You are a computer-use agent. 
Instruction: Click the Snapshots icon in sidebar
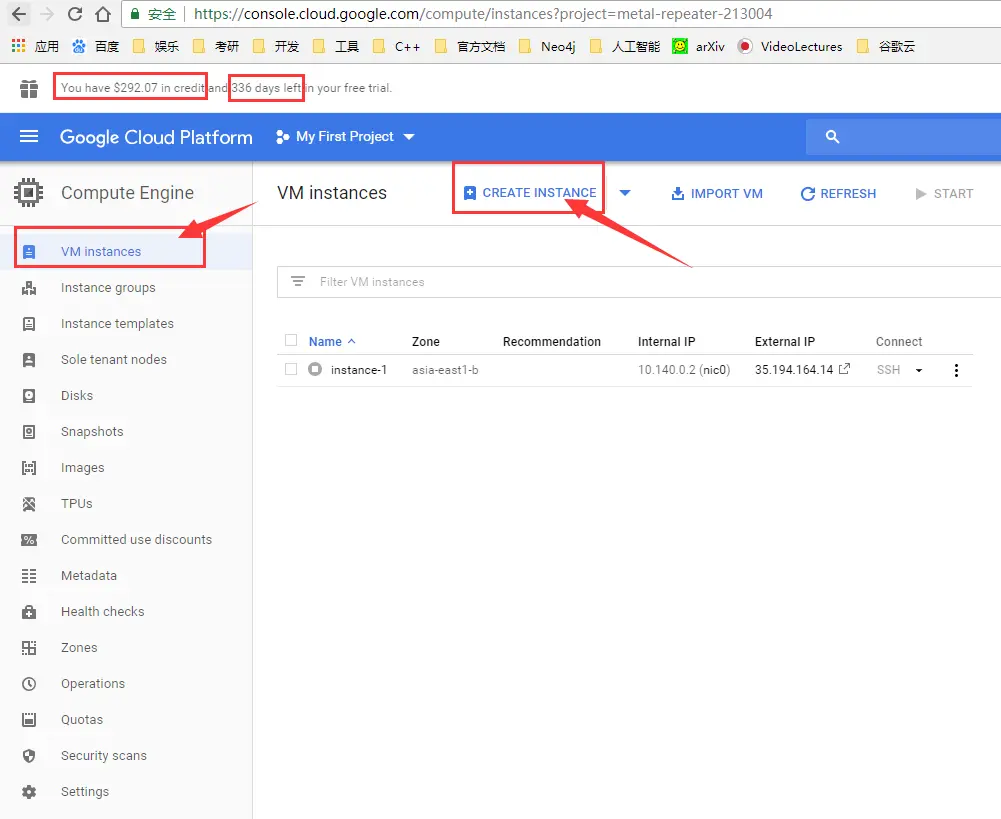(29, 432)
